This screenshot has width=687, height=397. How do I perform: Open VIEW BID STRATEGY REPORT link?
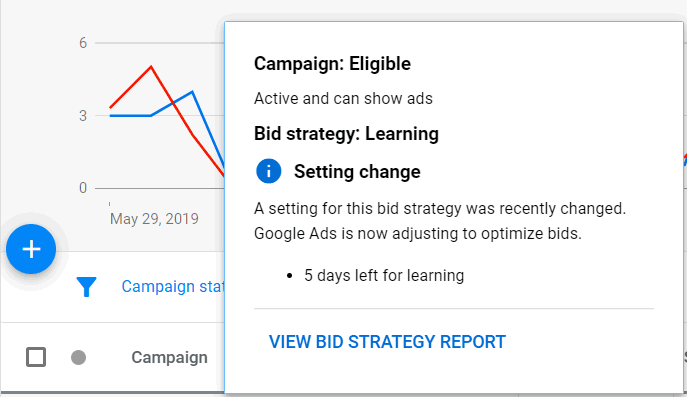click(x=387, y=342)
